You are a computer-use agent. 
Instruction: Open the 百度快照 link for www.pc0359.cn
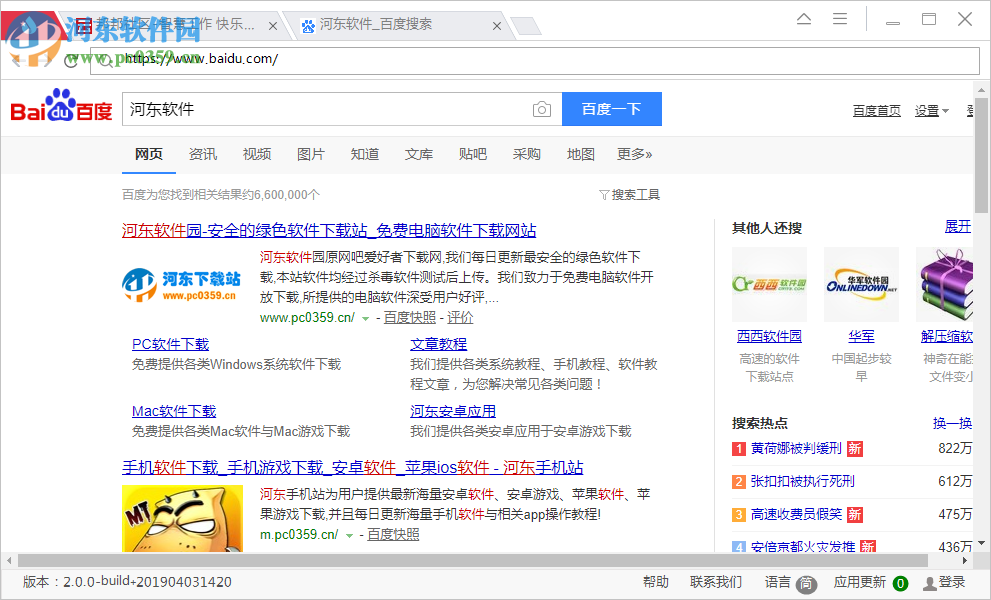[410, 317]
